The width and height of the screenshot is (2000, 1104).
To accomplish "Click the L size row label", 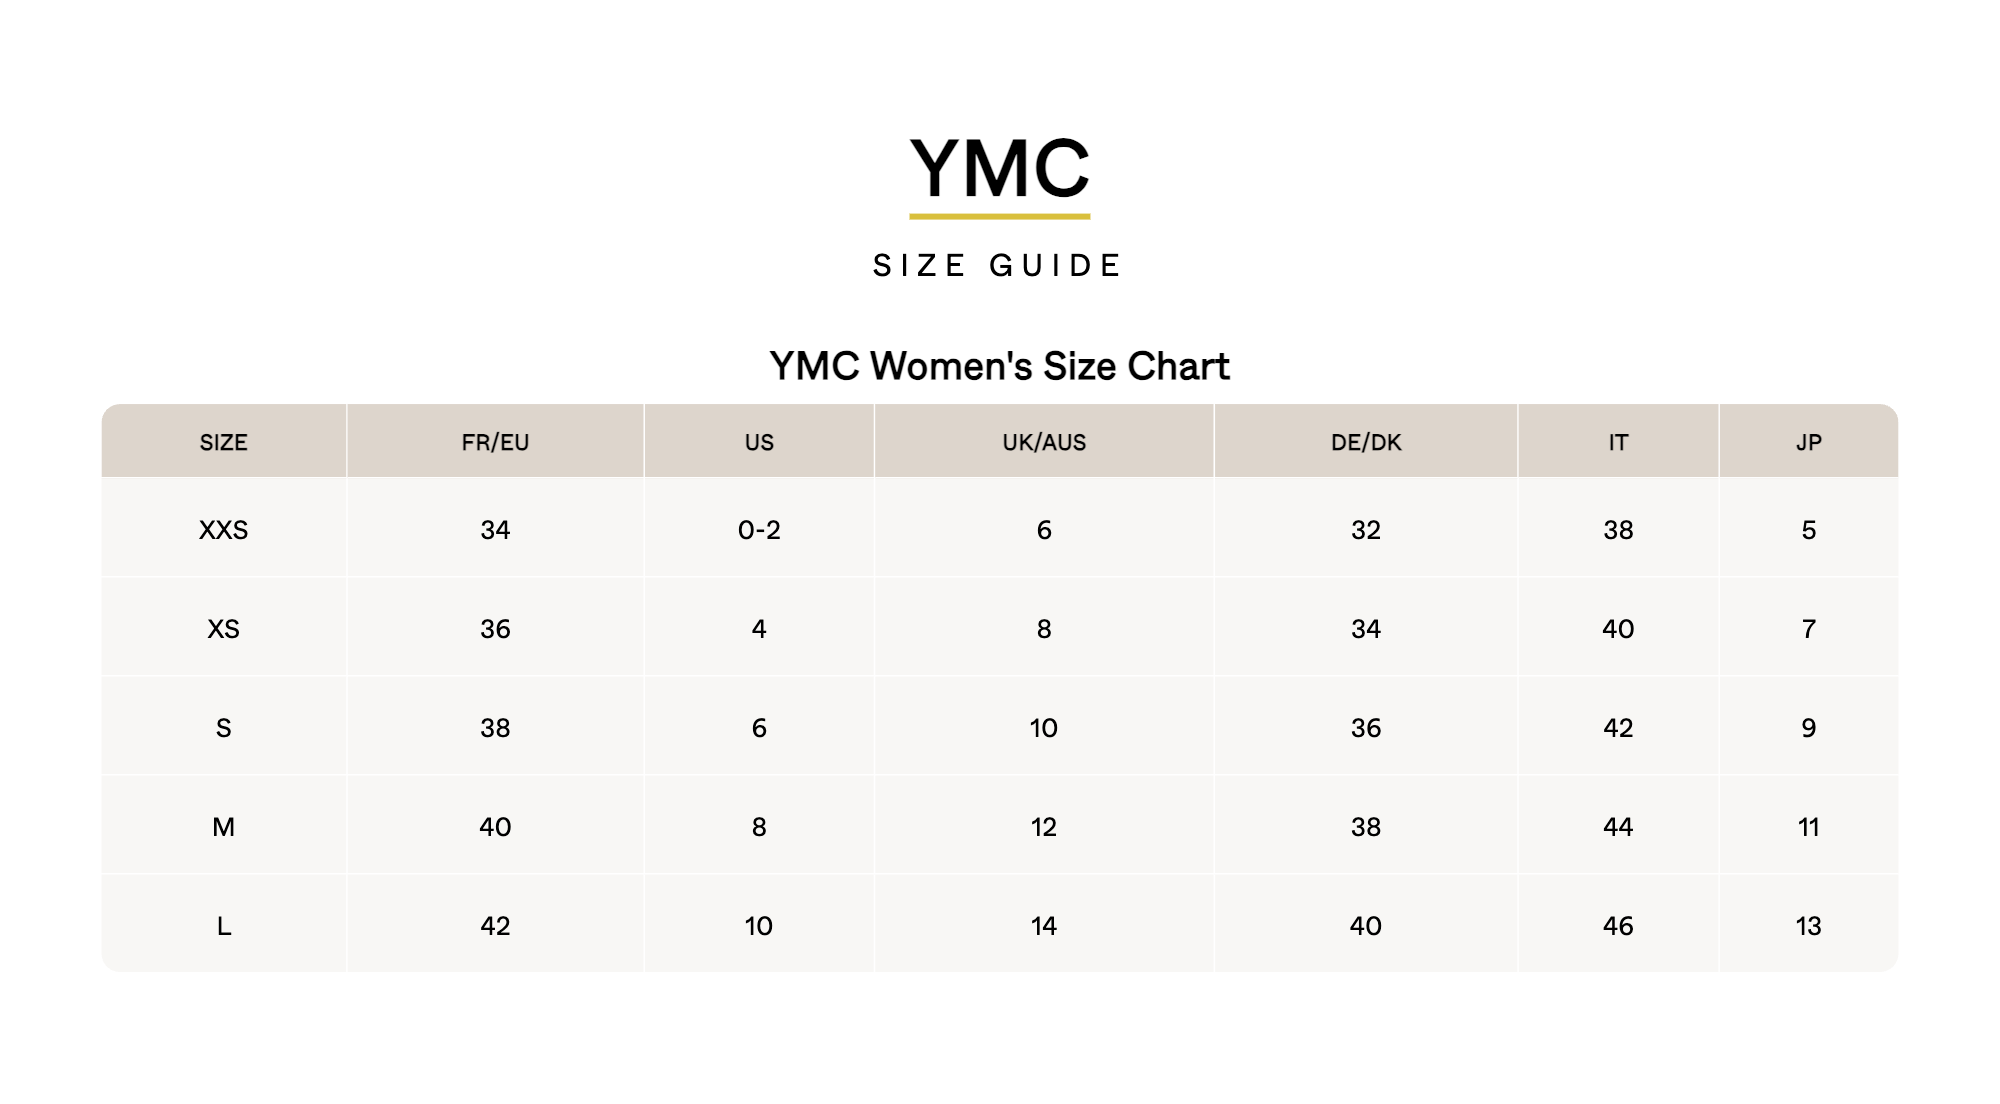I will [x=224, y=926].
